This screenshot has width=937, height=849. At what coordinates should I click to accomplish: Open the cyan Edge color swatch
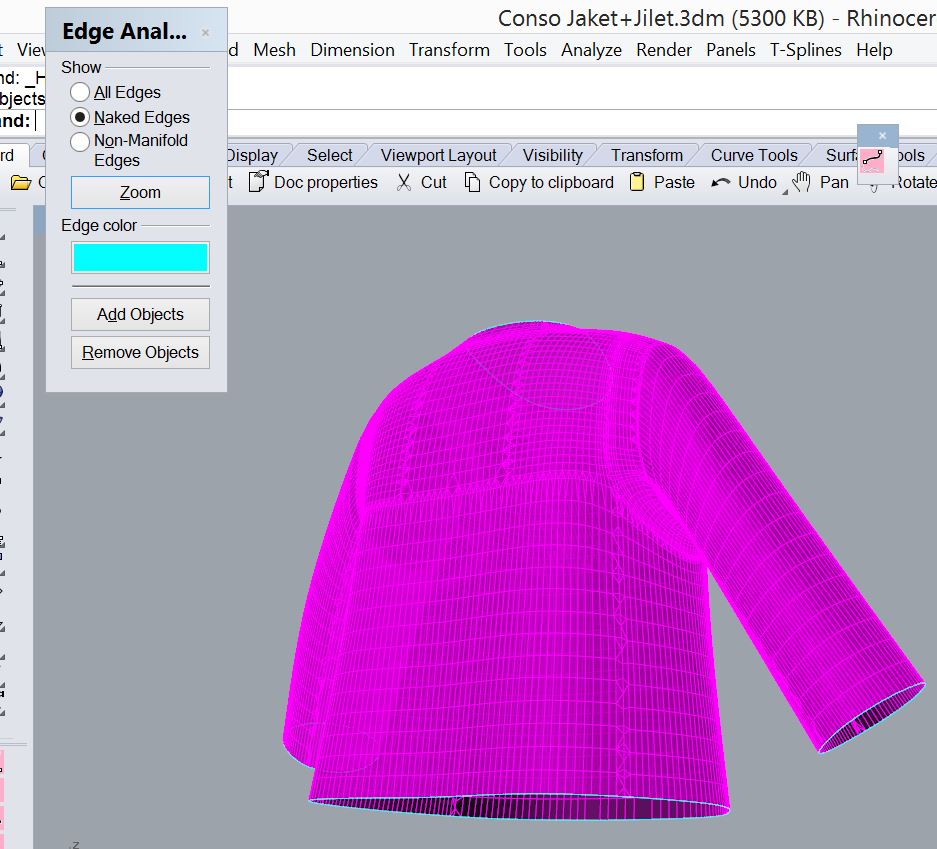[x=140, y=258]
